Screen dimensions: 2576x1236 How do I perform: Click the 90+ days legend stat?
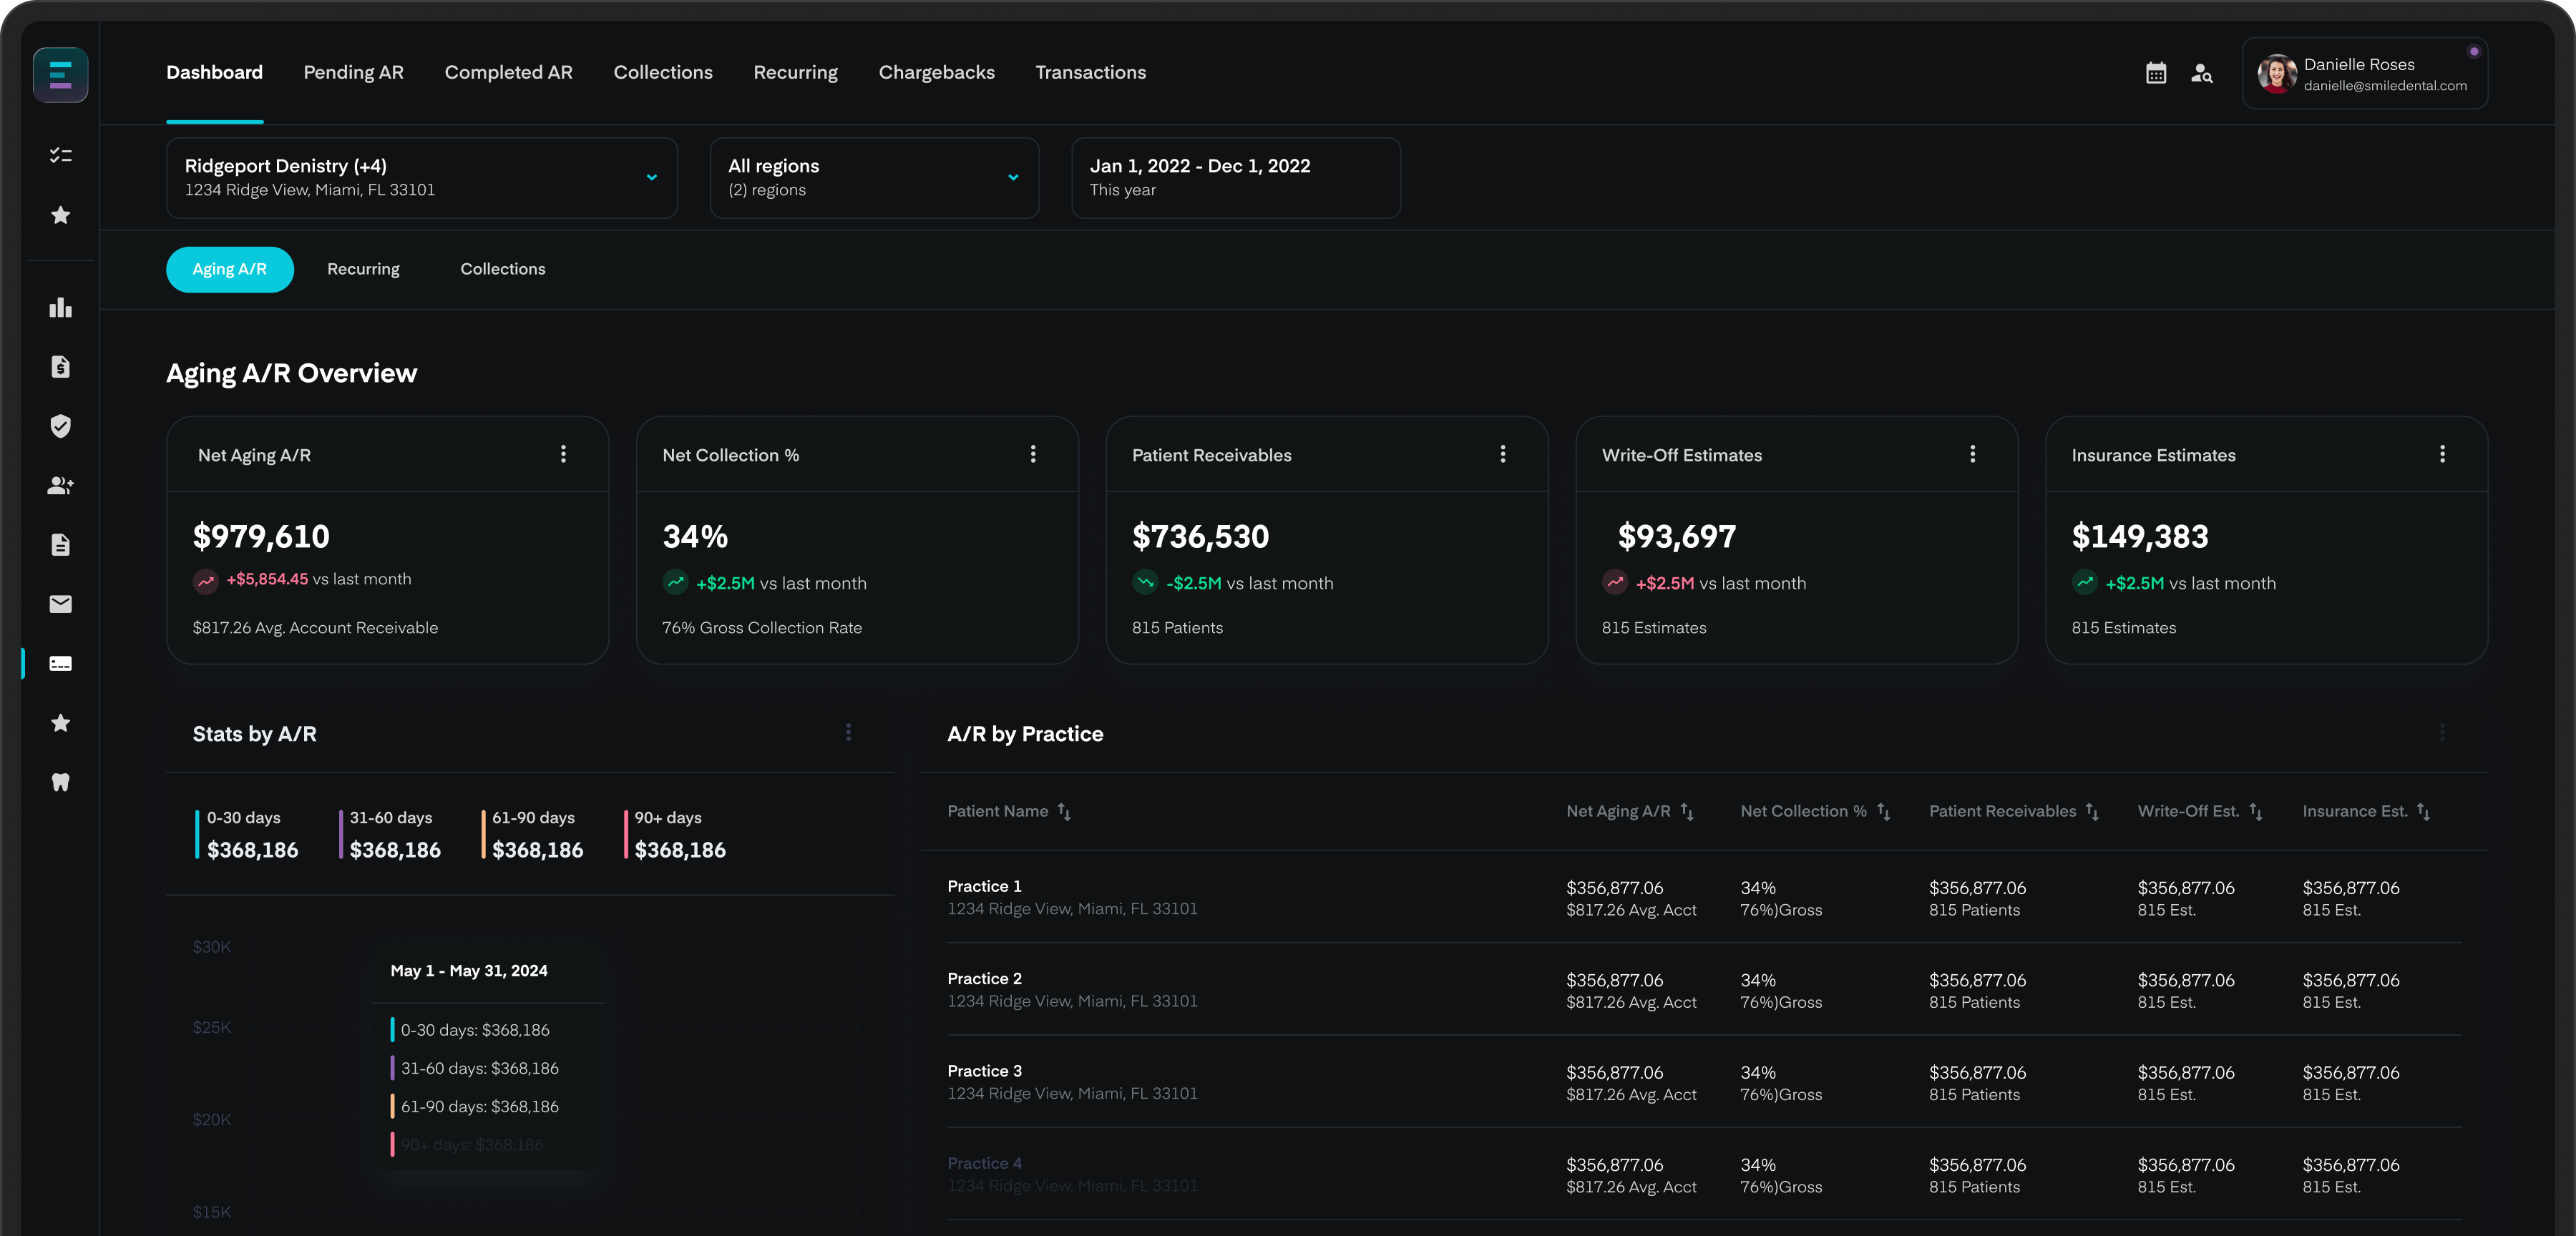point(675,834)
